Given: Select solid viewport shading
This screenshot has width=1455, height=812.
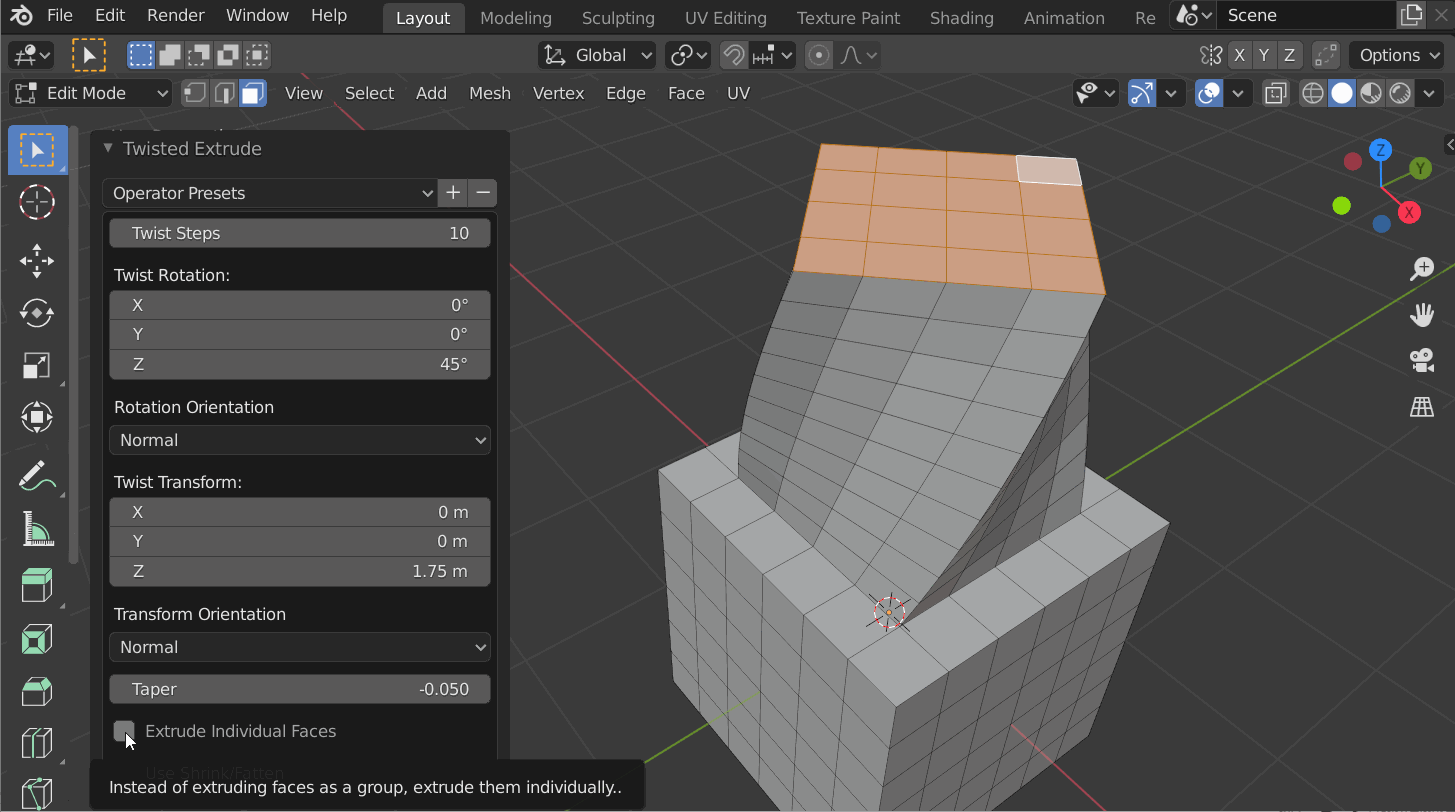Looking at the screenshot, I should click(1342, 93).
